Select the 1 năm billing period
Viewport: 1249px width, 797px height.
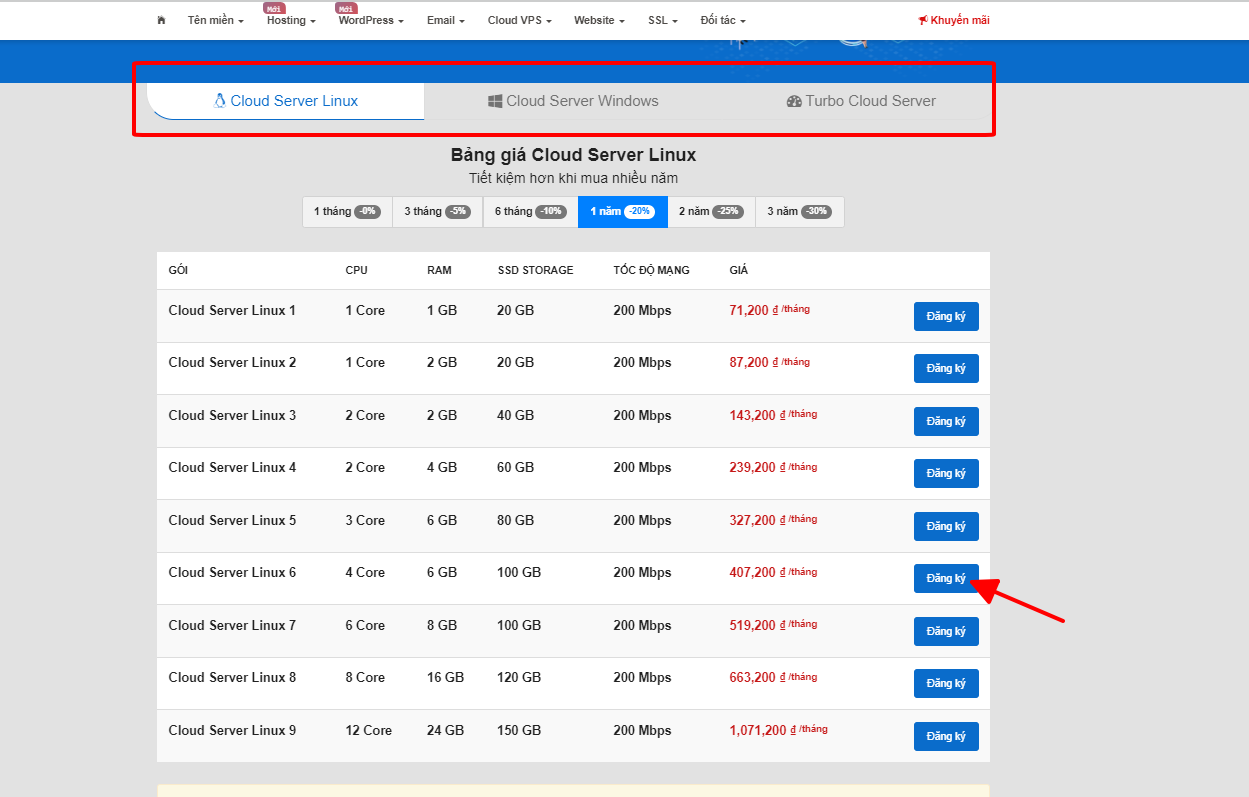click(622, 212)
